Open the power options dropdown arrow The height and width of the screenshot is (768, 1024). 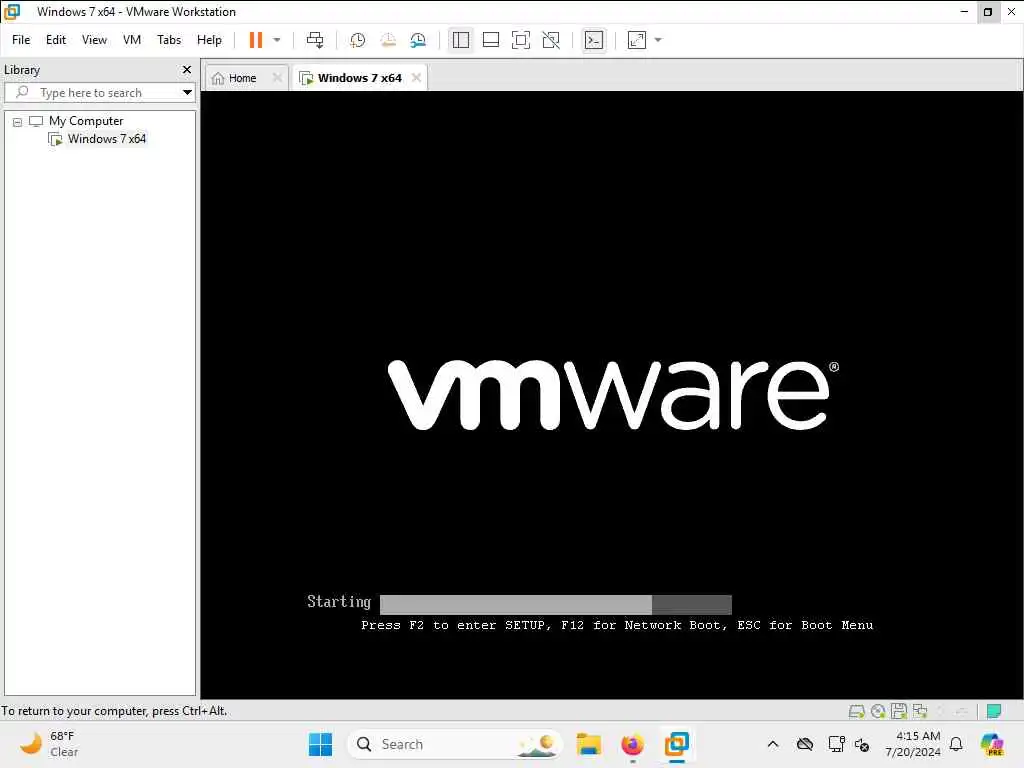277,40
